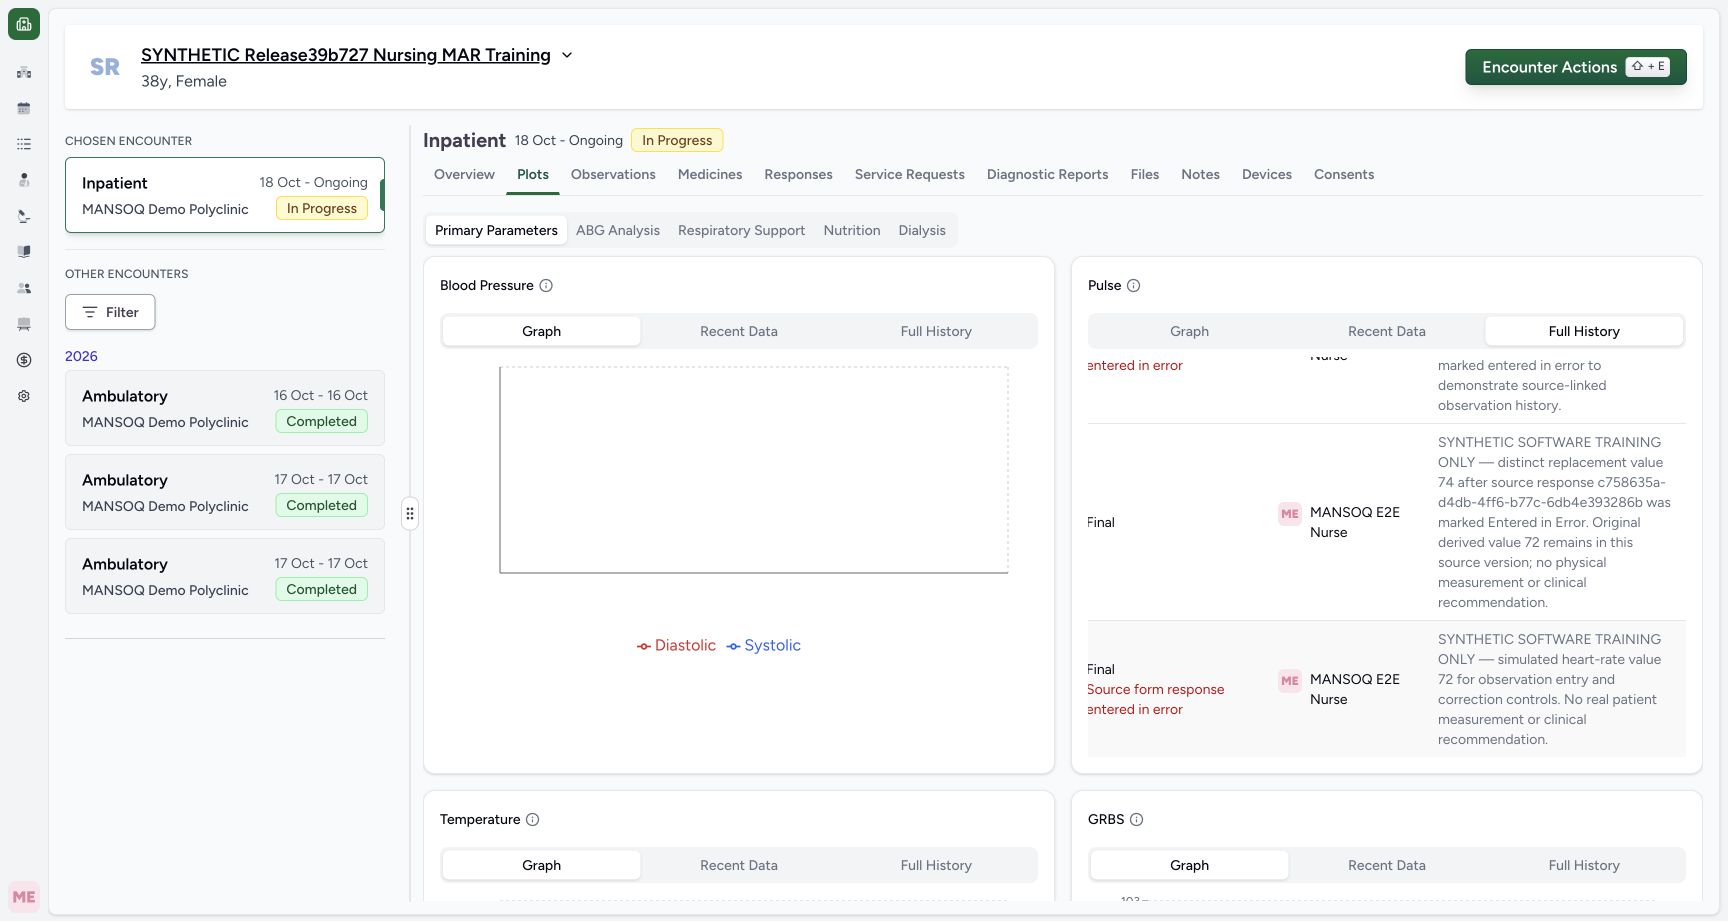Screen dimensions: 1728x921
Task: Show GRBS Recent Data
Action: click(x=1387, y=865)
